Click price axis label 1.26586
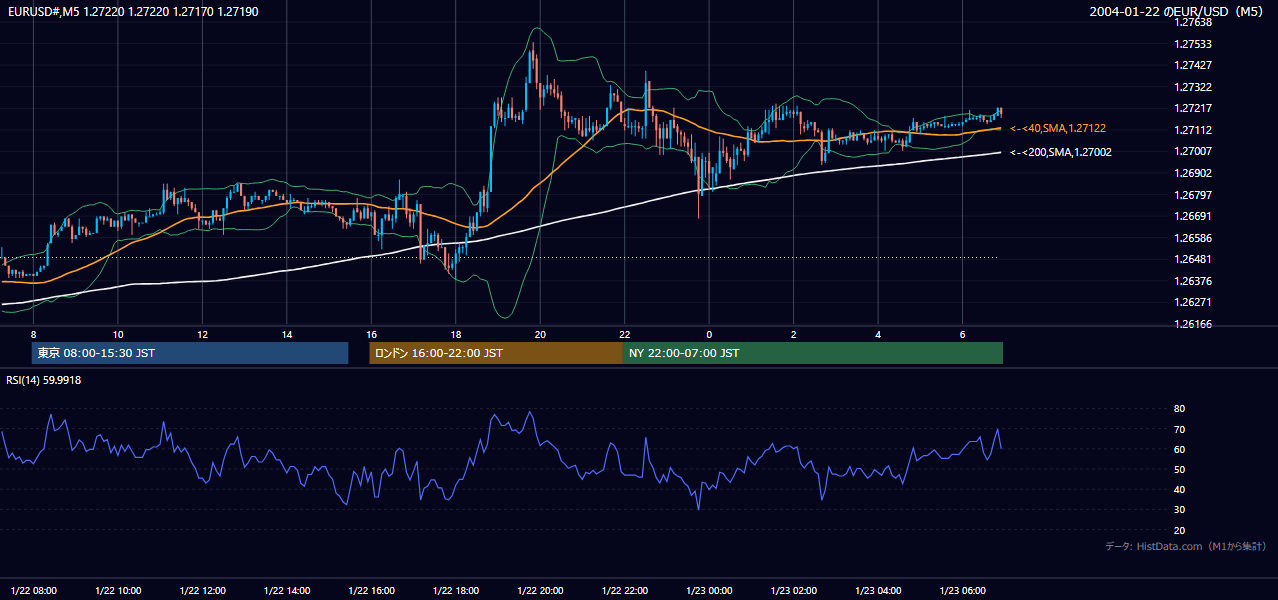Viewport: 1278px width, 600px height. click(x=1193, y=238)
